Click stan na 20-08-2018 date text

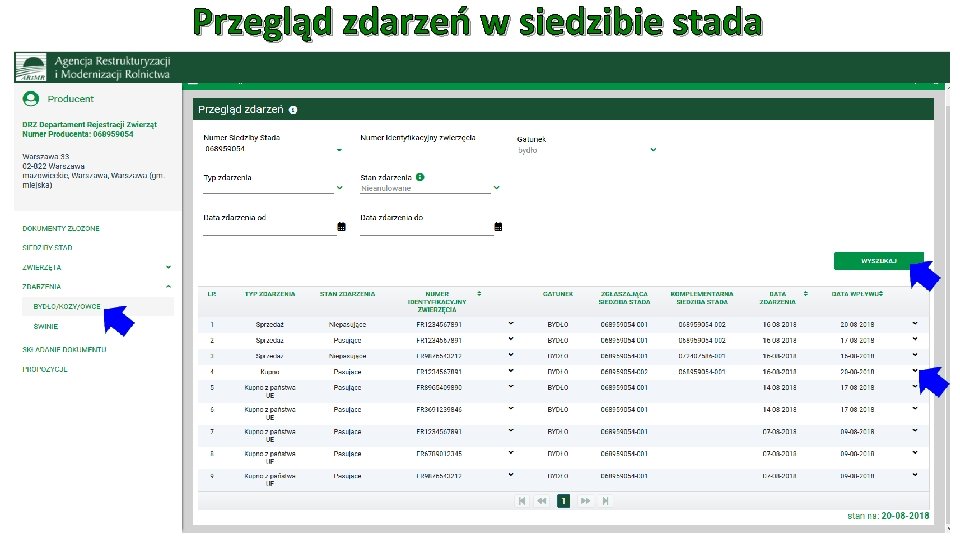coord(888,516)
